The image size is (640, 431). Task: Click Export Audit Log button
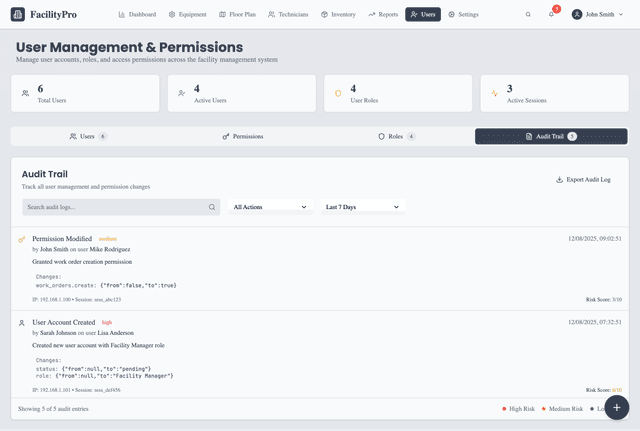(x=583, y=180)
